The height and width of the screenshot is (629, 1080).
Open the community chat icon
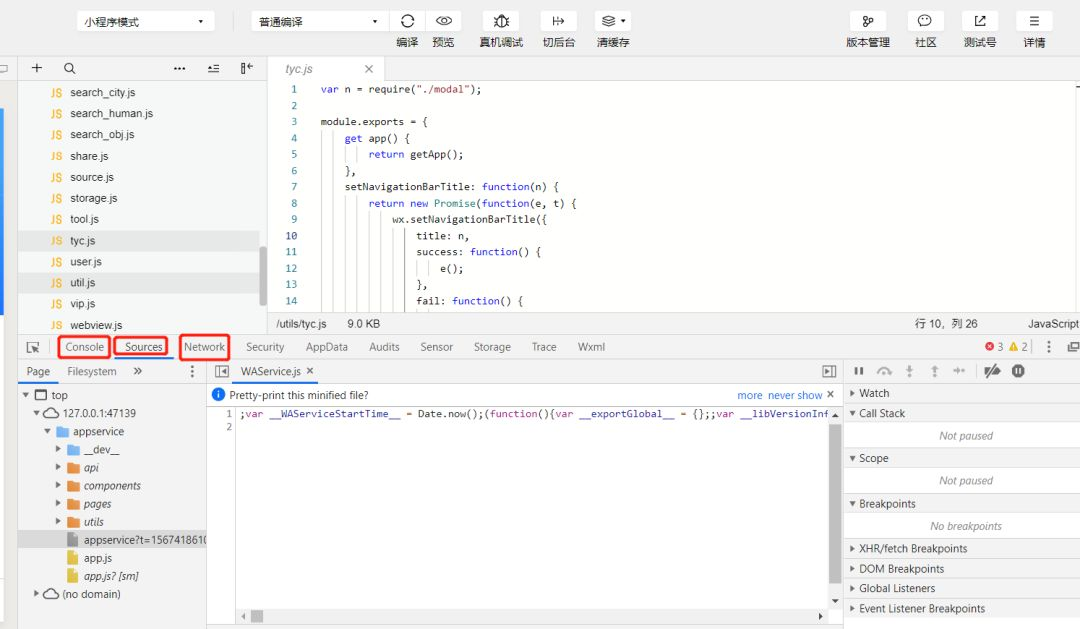click(925, 21)
